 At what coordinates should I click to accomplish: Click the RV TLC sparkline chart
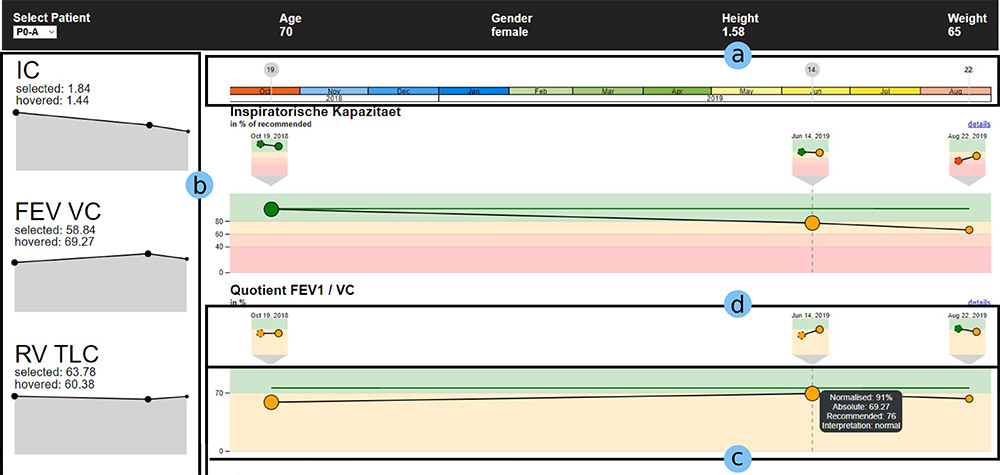point(101,425)
